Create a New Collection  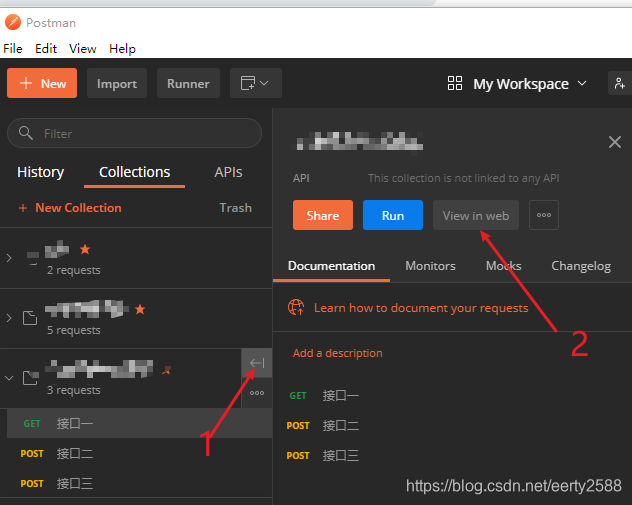70,208
